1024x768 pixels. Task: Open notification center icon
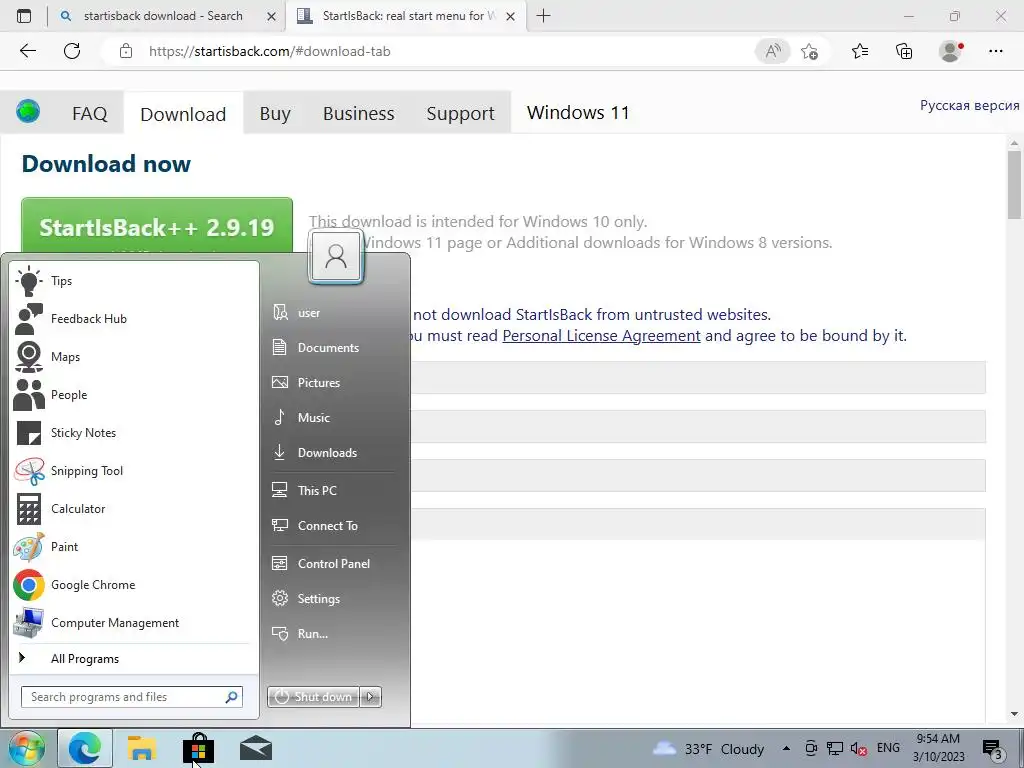click(x=993, y=749)
